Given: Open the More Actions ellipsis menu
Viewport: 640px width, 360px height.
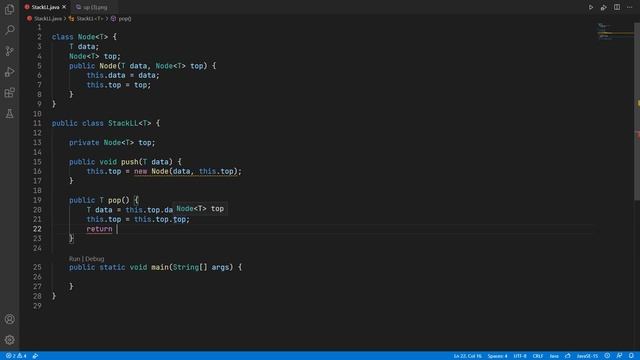Looking at the screenshot, I should pos(630,7).
